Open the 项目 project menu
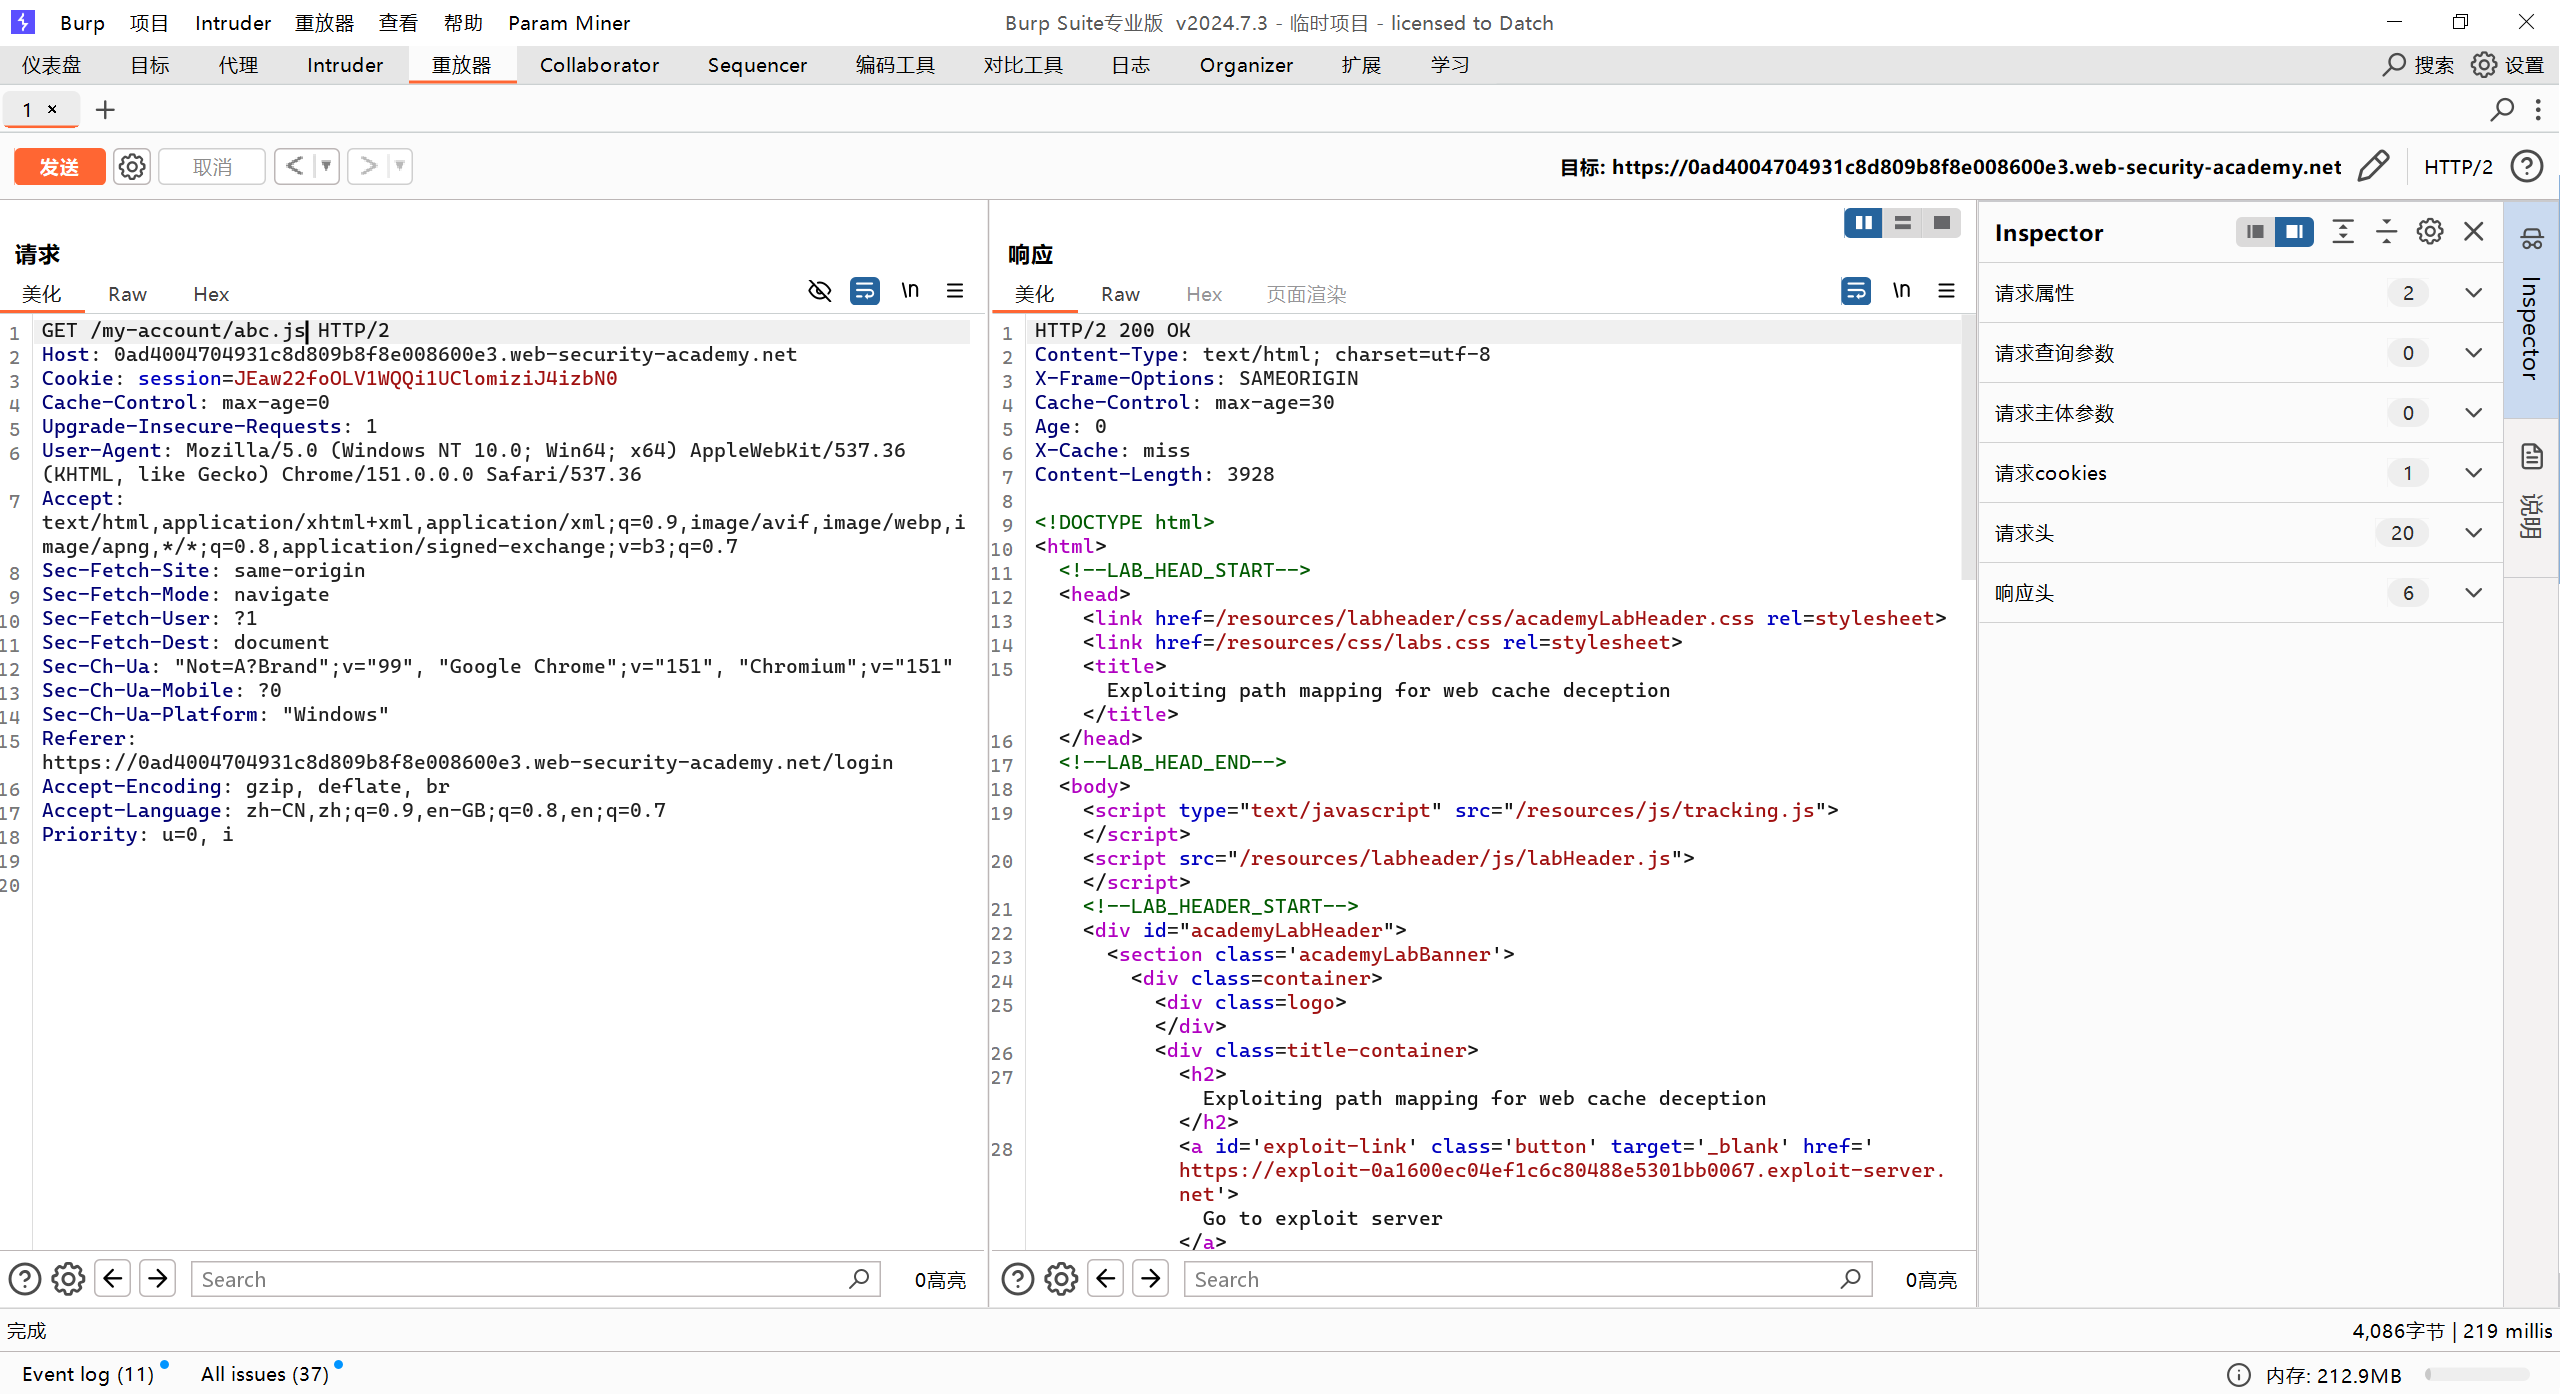 [149, 22]
